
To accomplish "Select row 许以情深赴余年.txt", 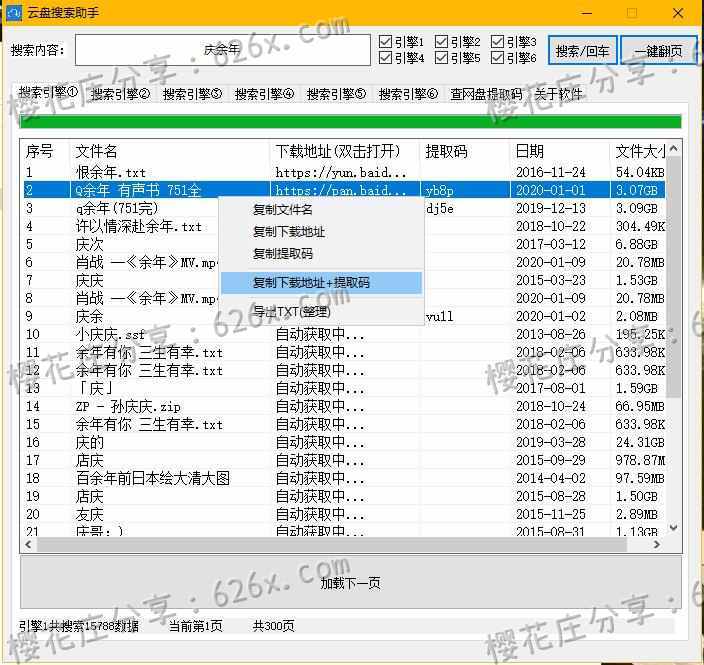I will (x=344, y=226).
